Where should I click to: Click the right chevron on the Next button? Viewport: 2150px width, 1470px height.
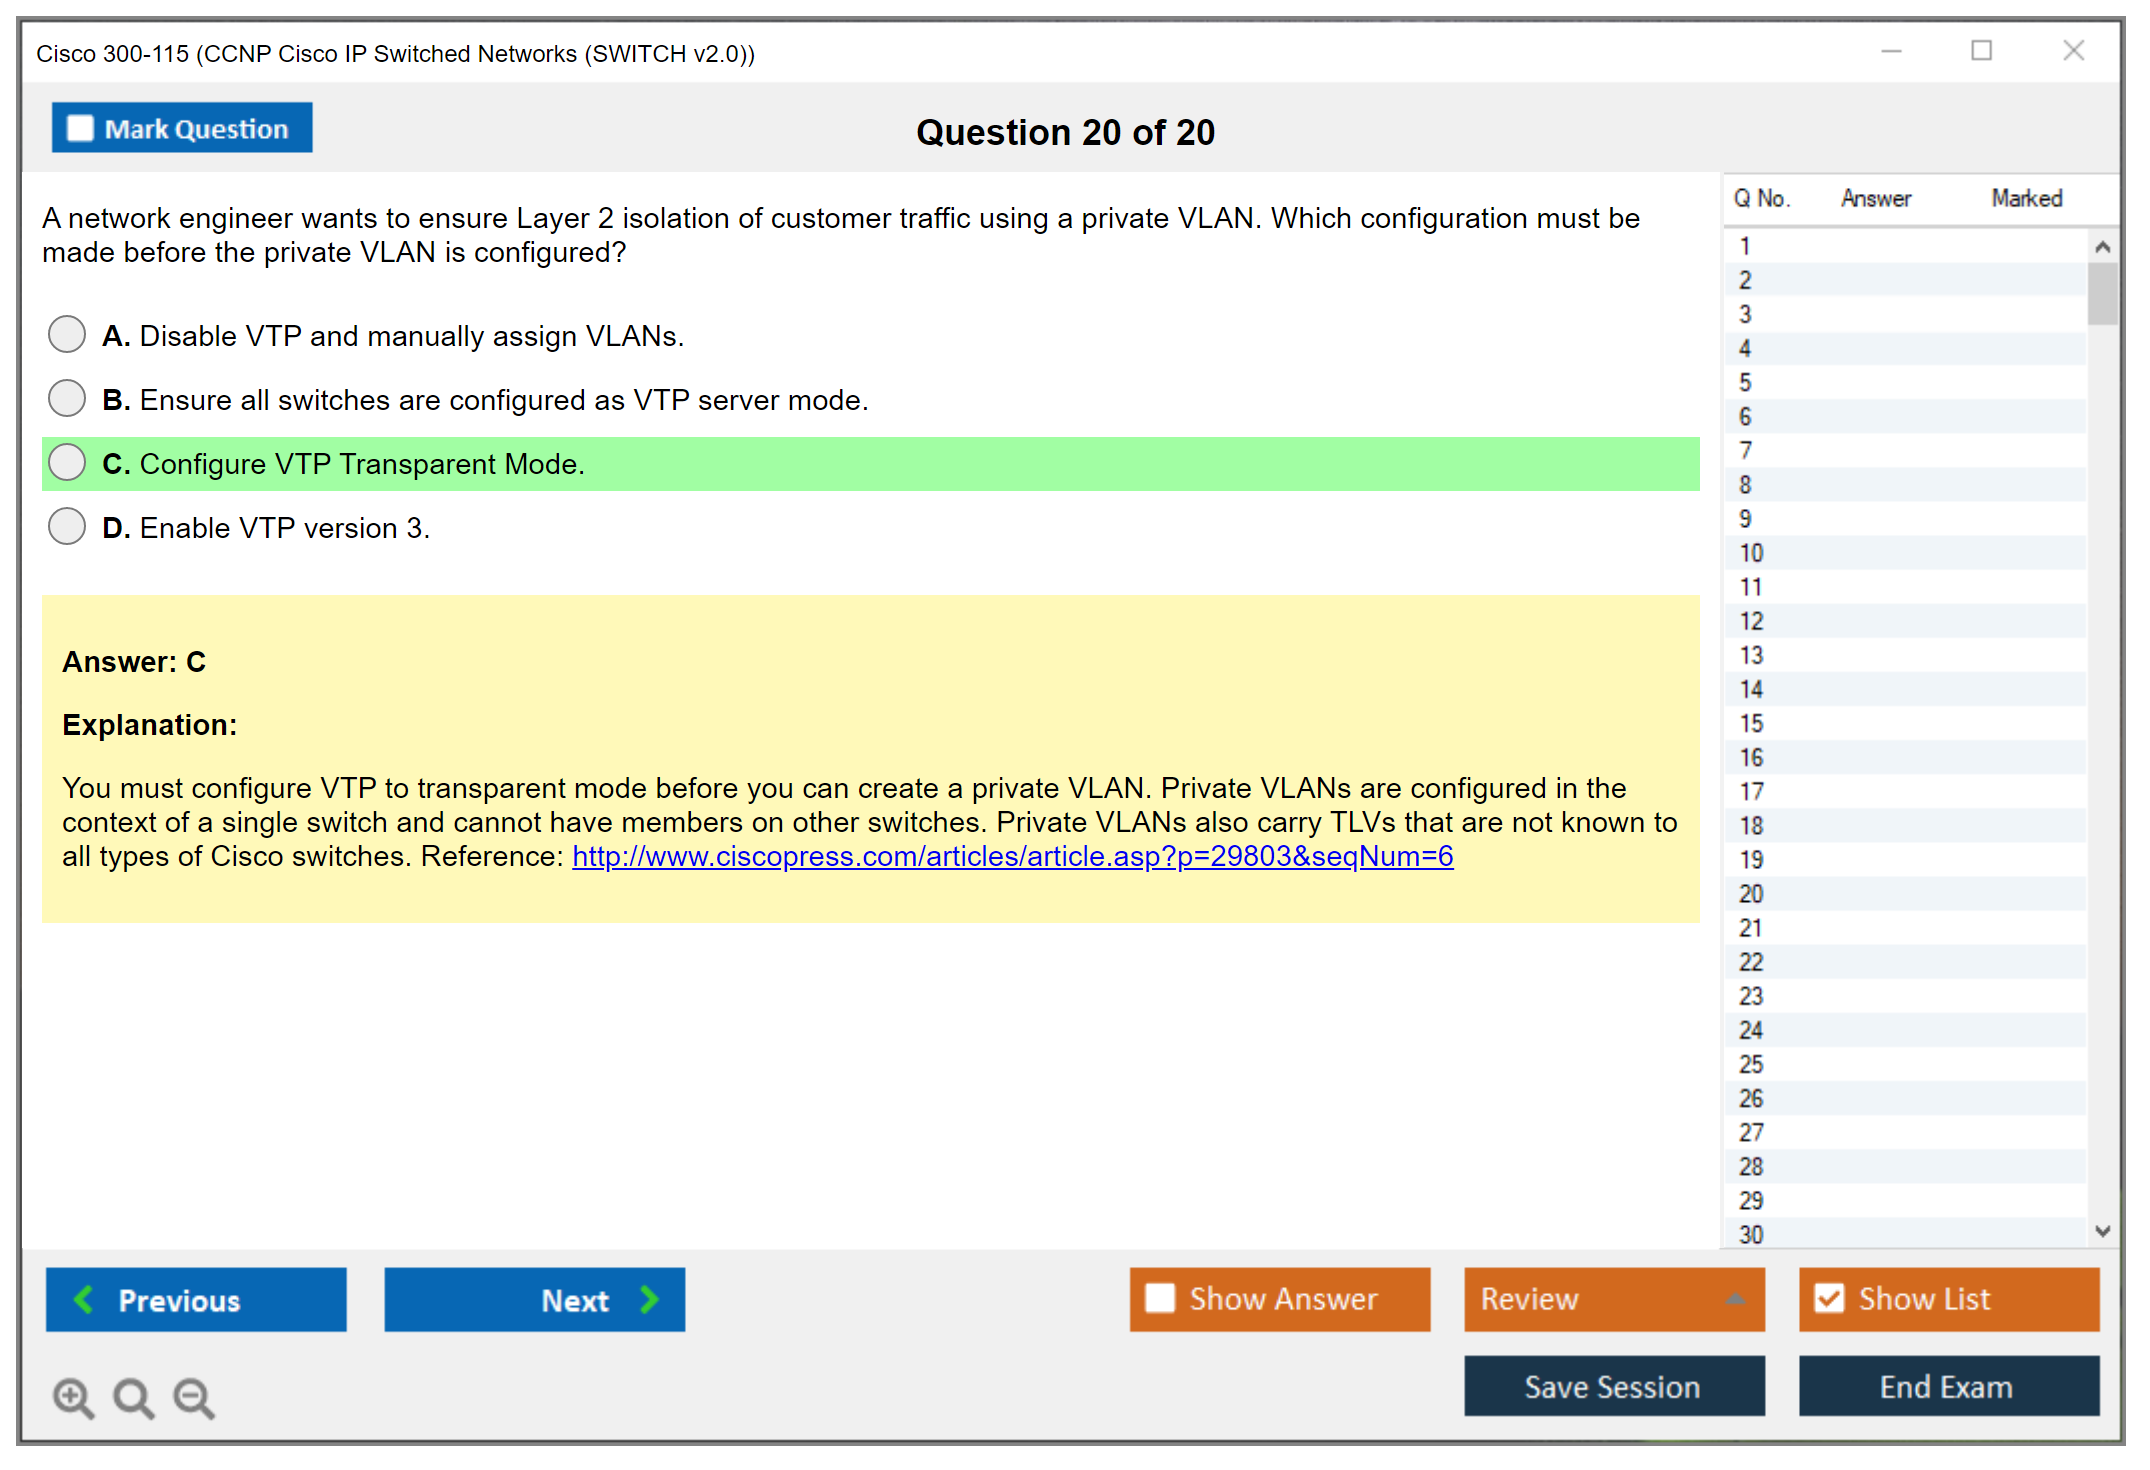click(649, 1300)
